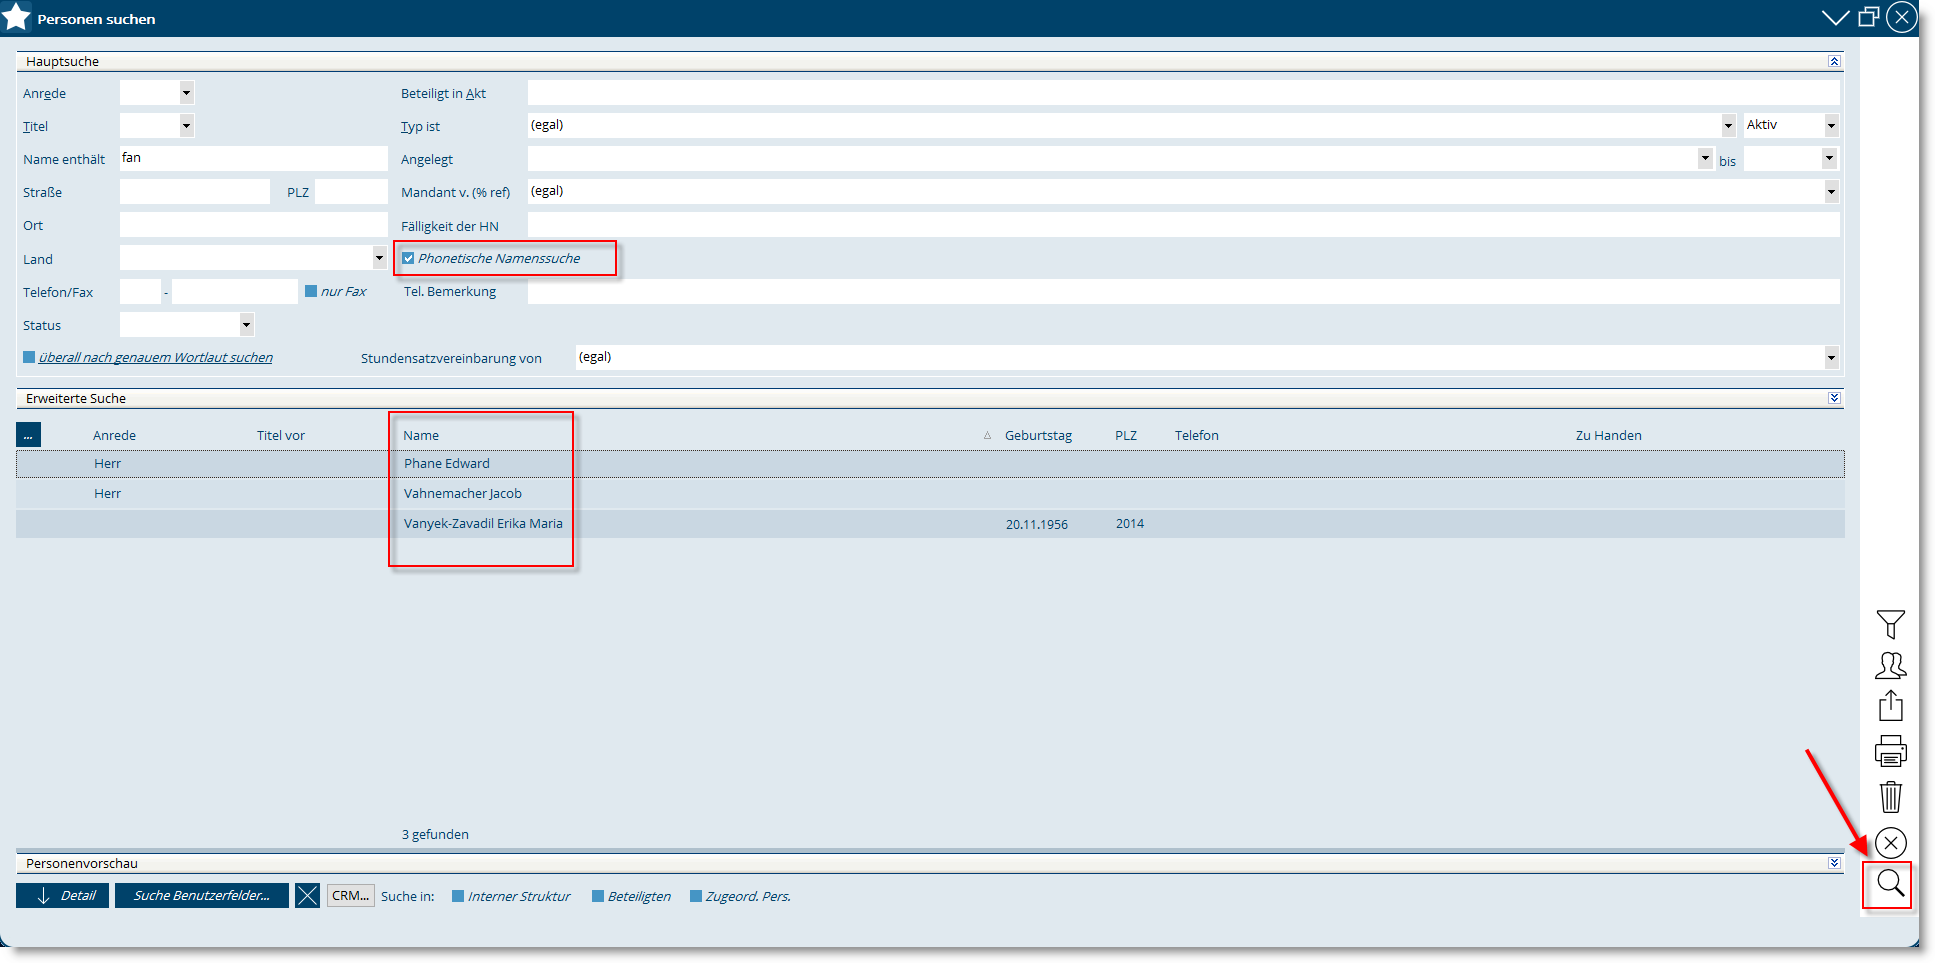Screen dimensions: 1935x963
Task: Click the X clear button next to Suche Benutzerfelder
Action: point(307,896)
